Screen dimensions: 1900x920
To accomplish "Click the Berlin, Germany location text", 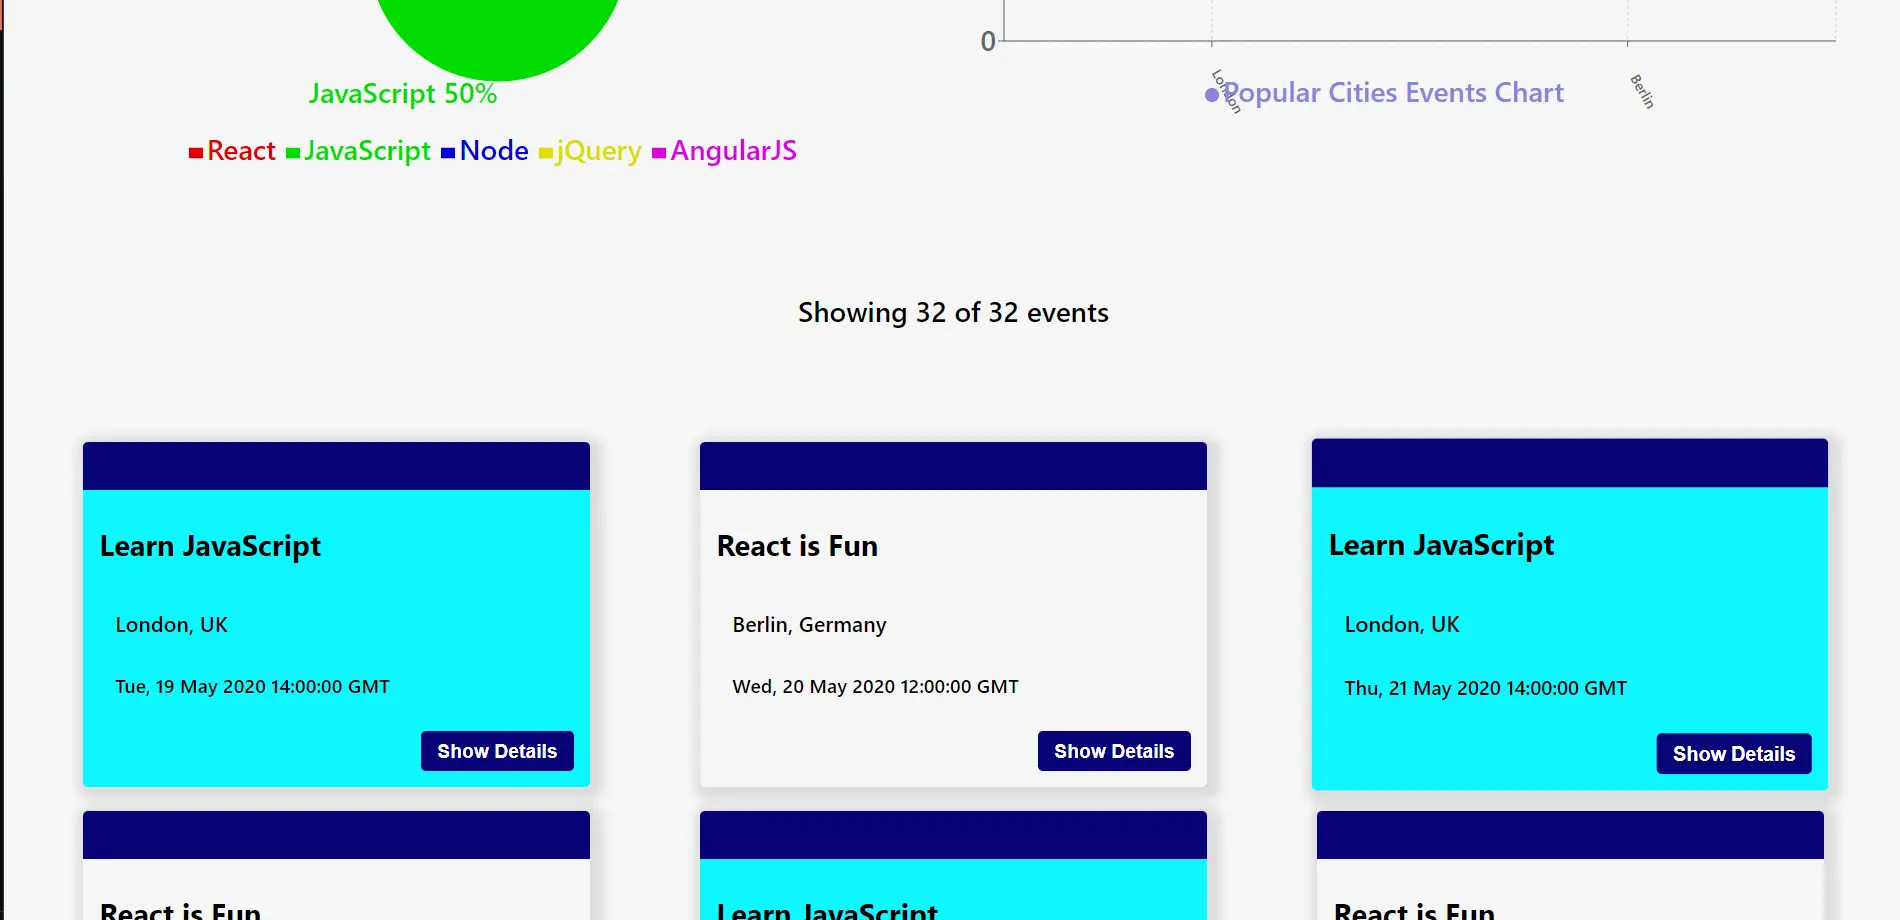I will coord(809,625).
